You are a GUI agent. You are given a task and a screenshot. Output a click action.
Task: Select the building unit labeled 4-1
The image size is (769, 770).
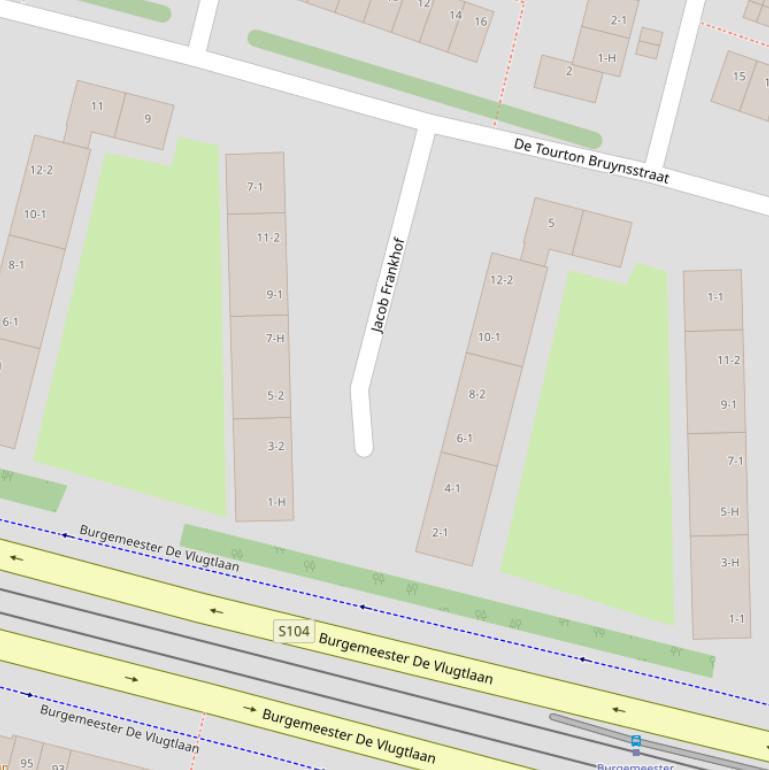click(x=453, y=489)
